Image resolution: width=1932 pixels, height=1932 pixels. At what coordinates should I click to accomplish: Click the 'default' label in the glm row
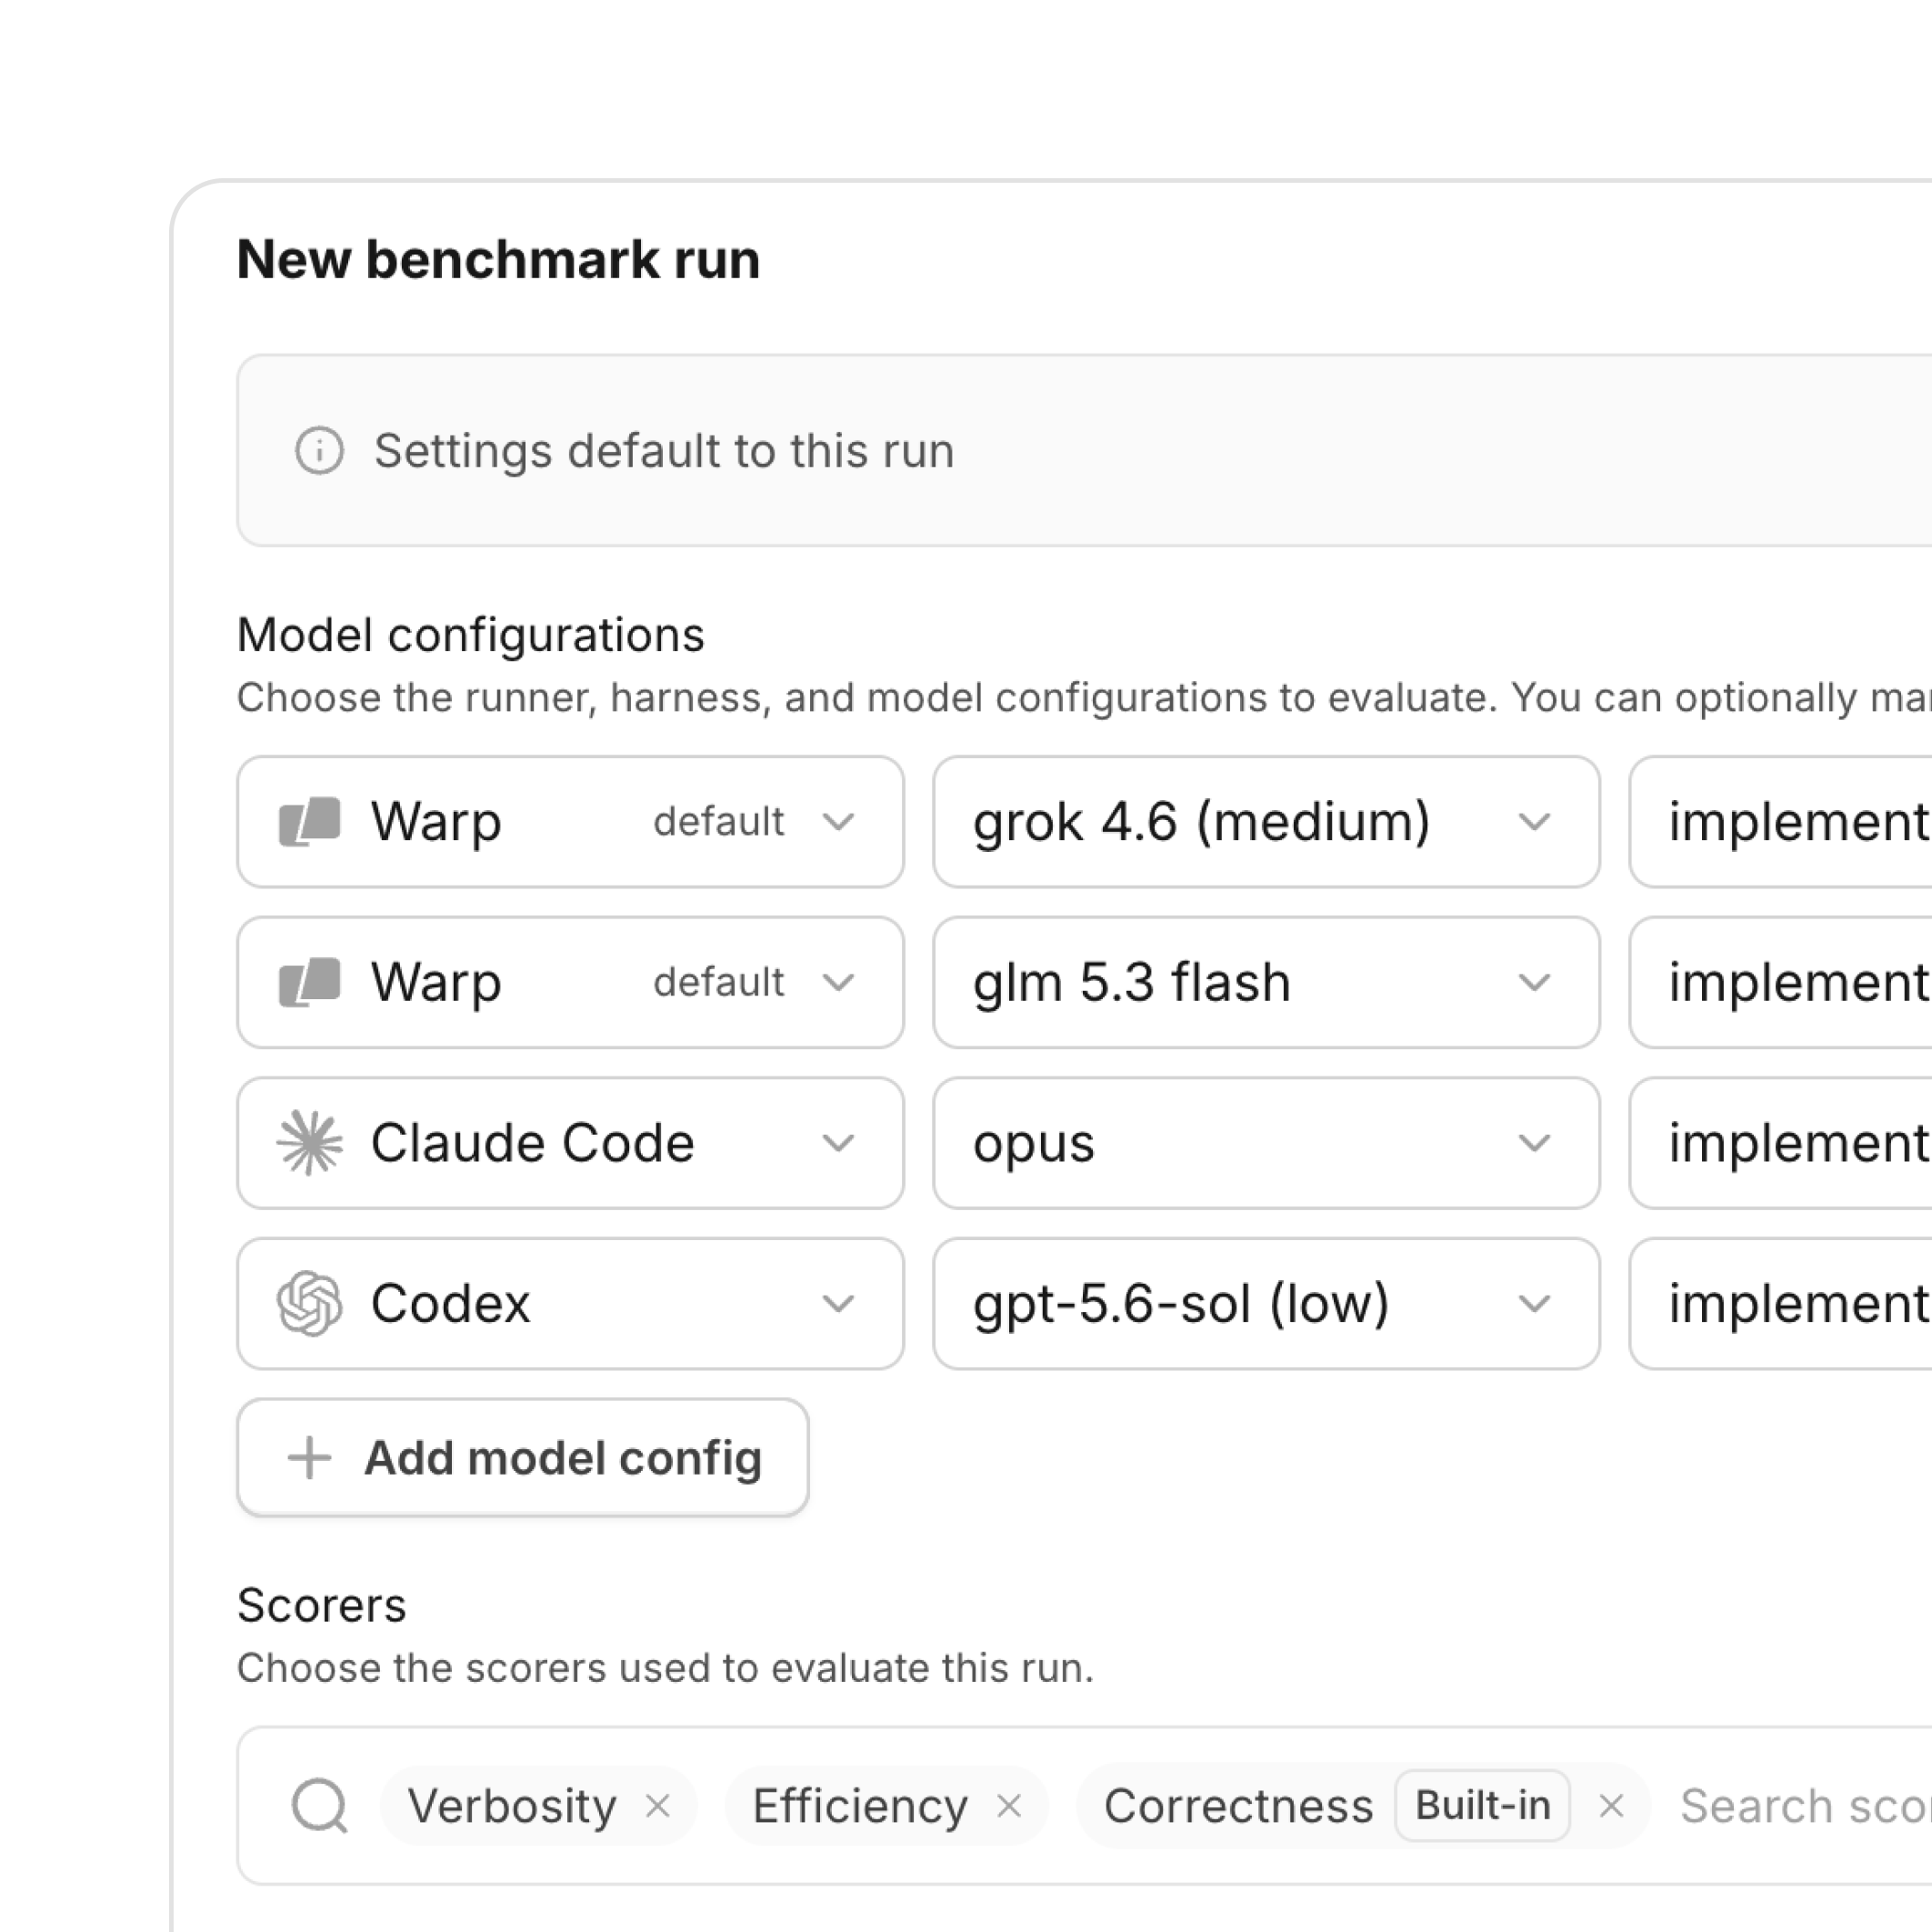(x=718, y=982)
